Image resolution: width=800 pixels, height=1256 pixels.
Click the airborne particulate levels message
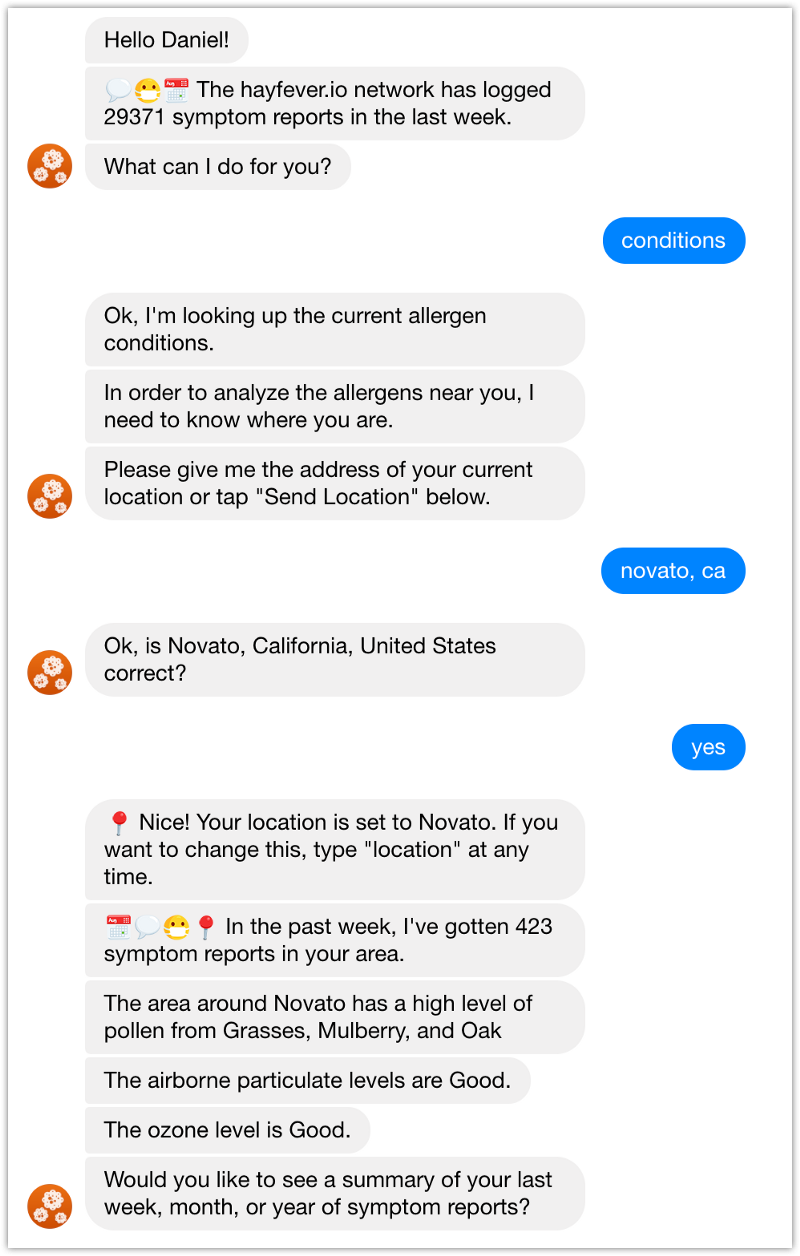tap(307, 1080)
